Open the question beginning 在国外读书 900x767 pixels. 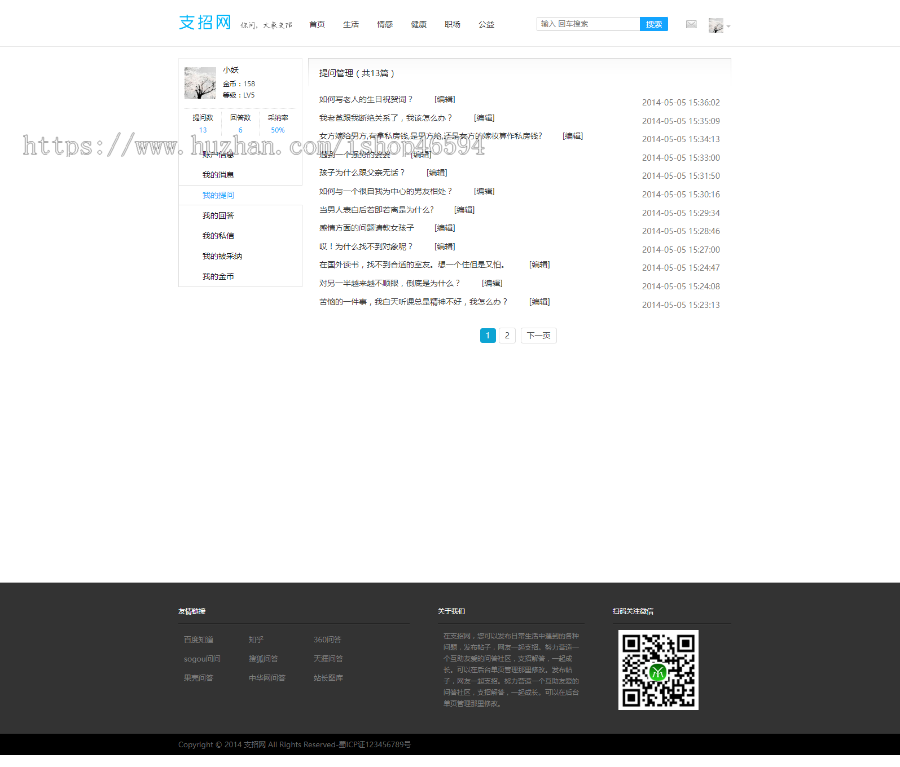click(x=412, y=265)
